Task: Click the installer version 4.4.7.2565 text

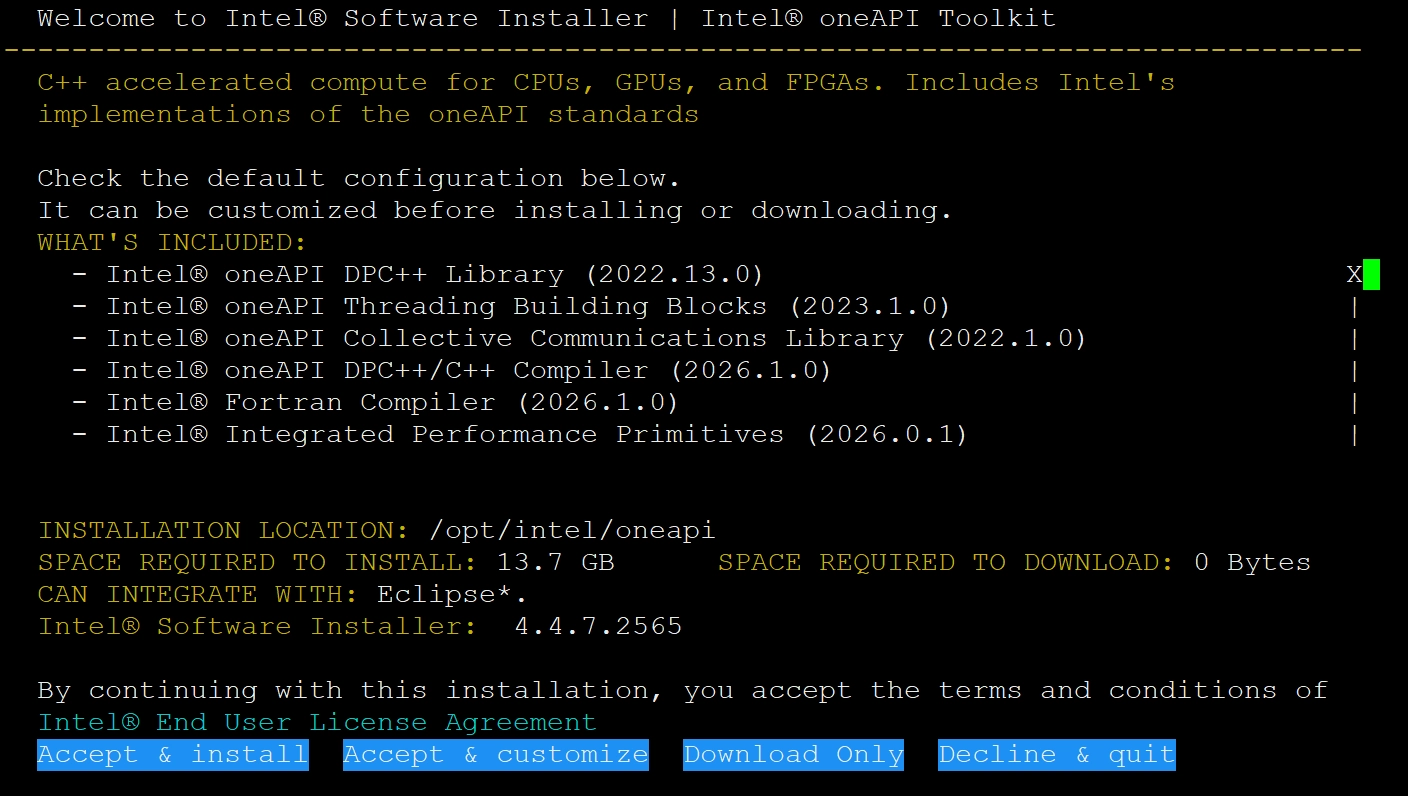Action: click(x=598, y=627)
